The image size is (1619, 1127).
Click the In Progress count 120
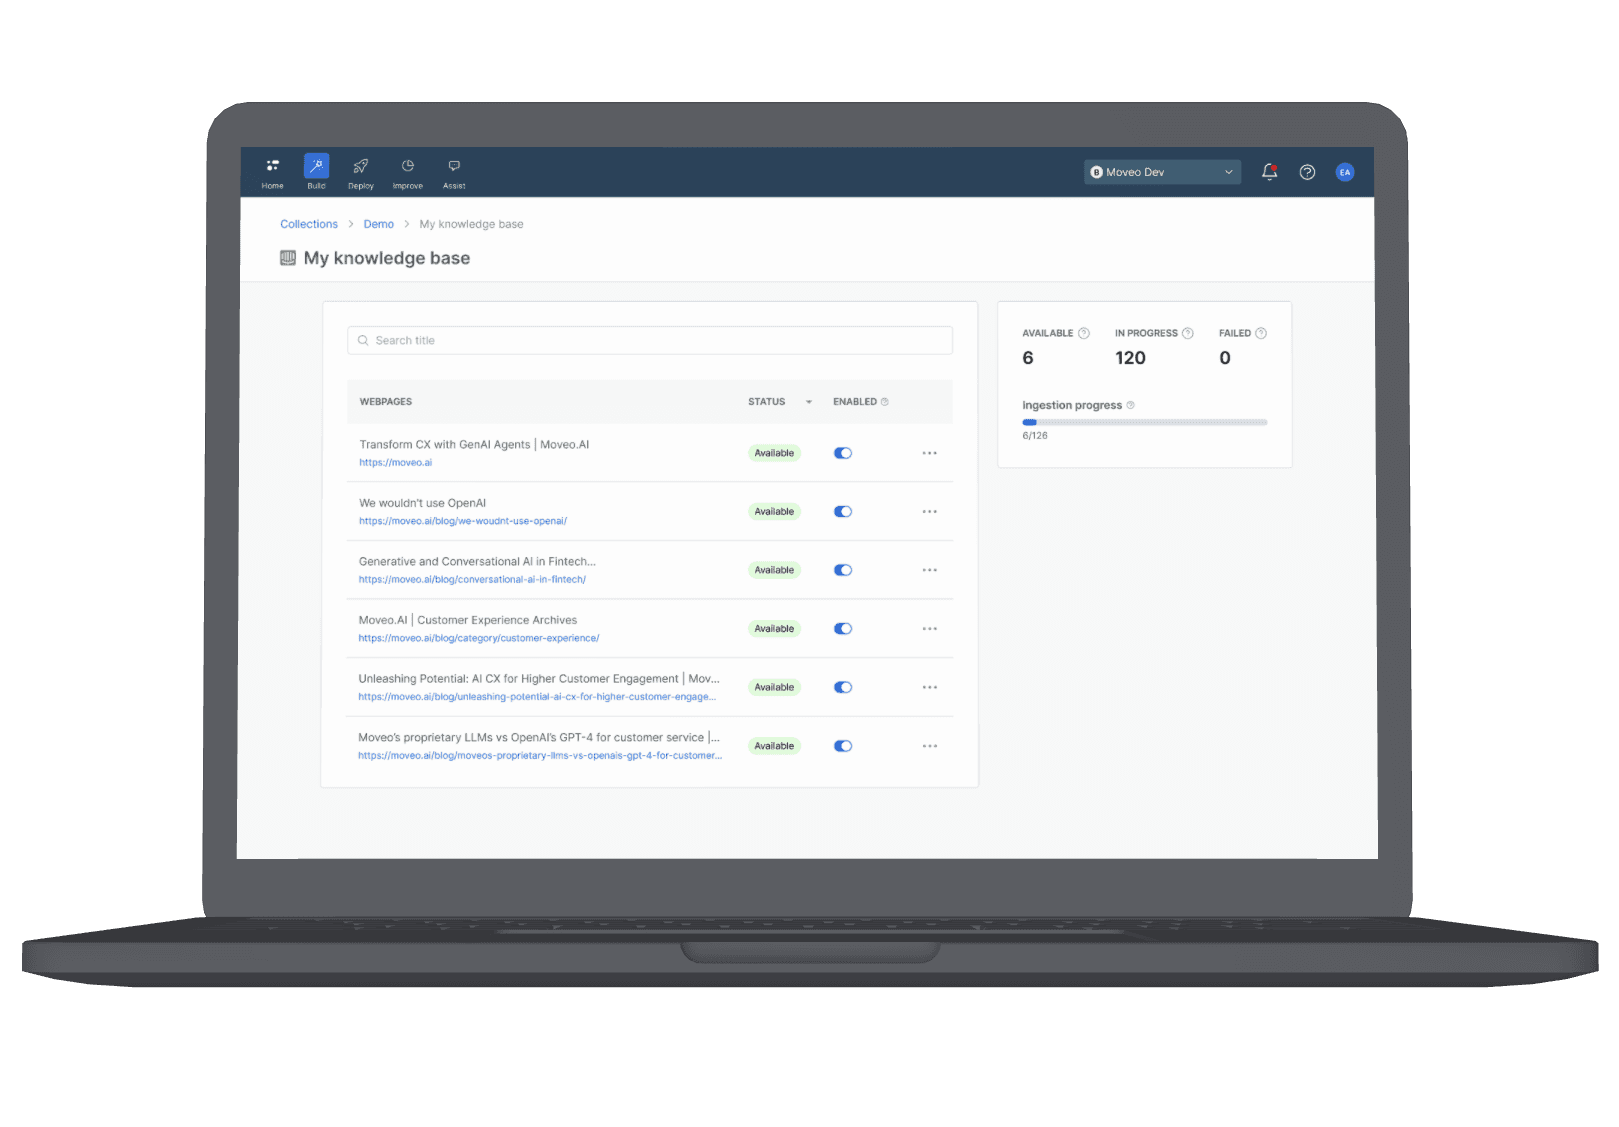(x=1130, y=358)
